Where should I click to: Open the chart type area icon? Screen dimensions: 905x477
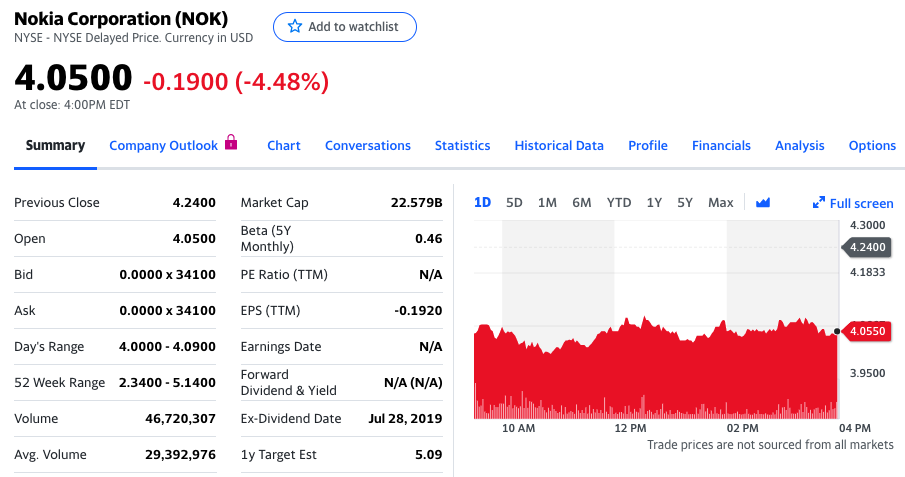762,203
